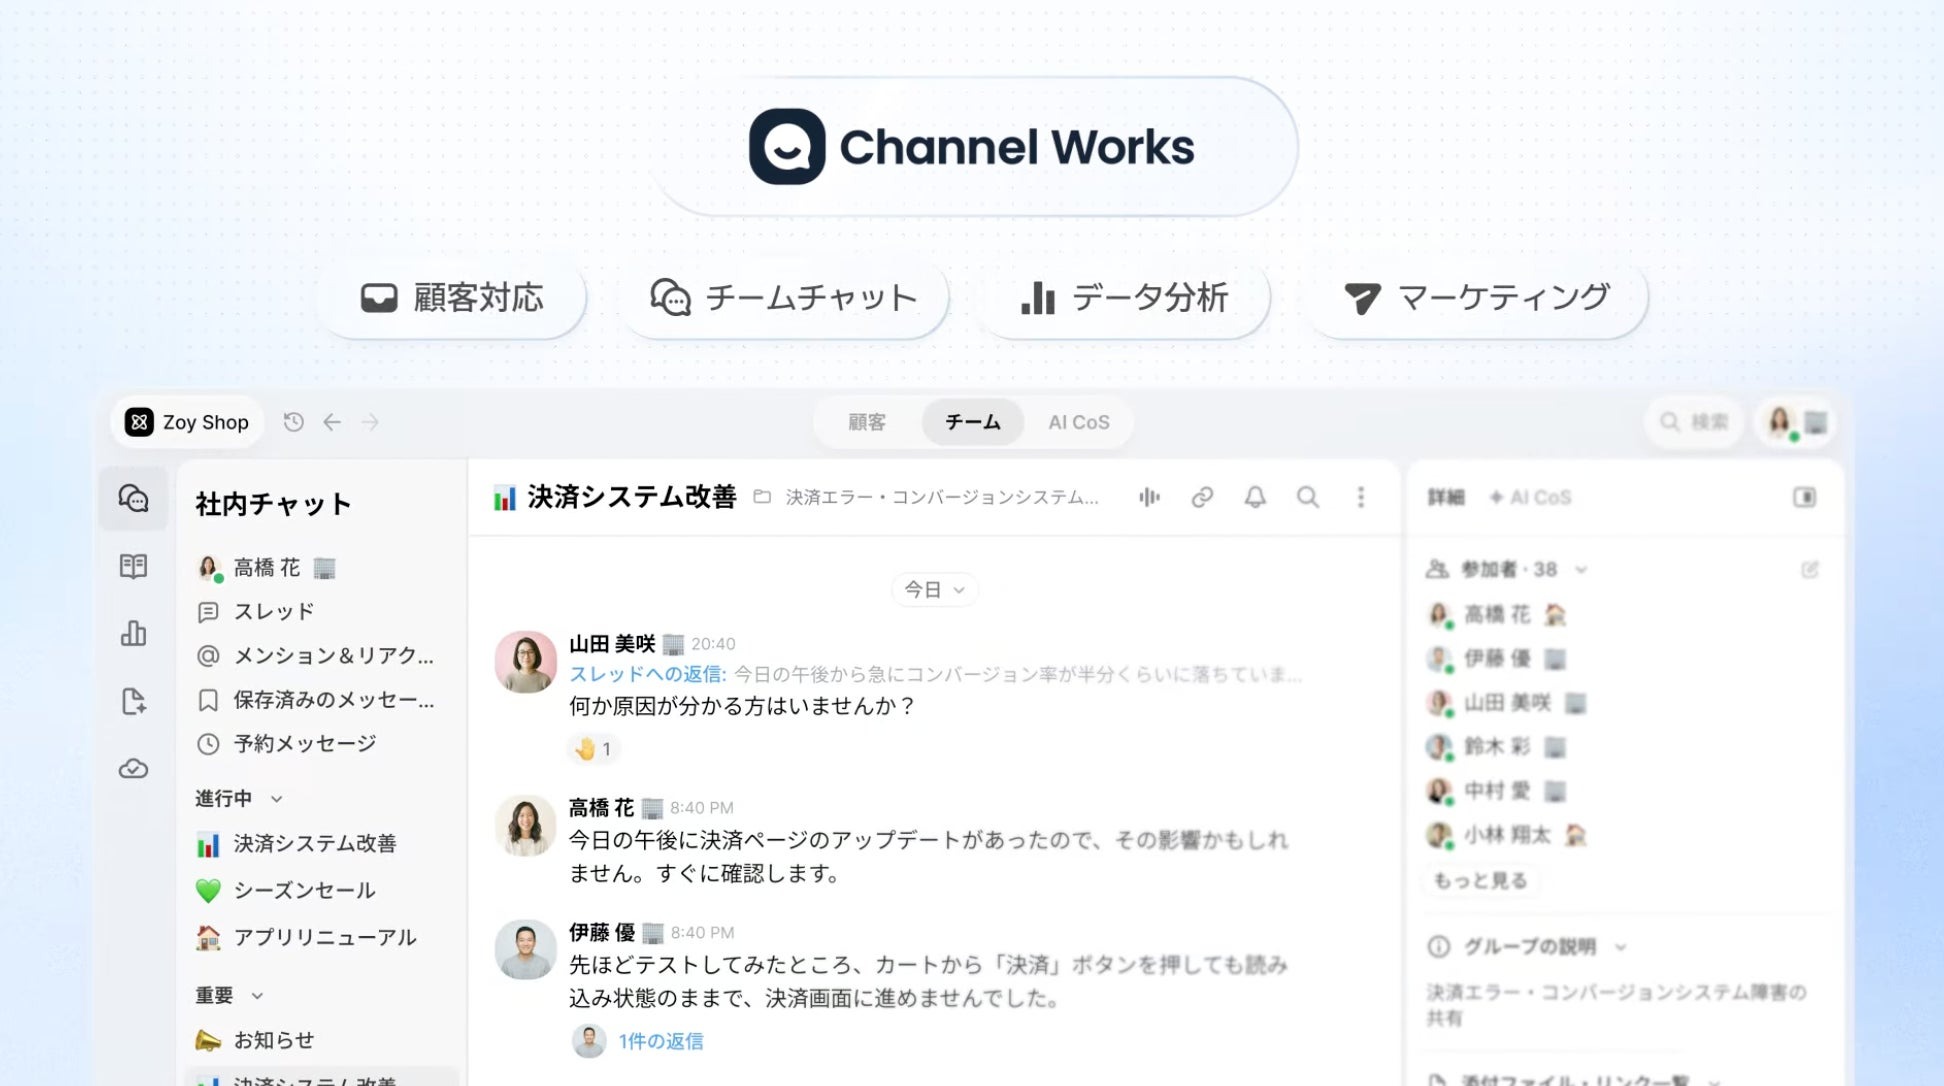1944x1086 pixels.
Task: Click the チームチャット feature pill
Action: (784, 298)
